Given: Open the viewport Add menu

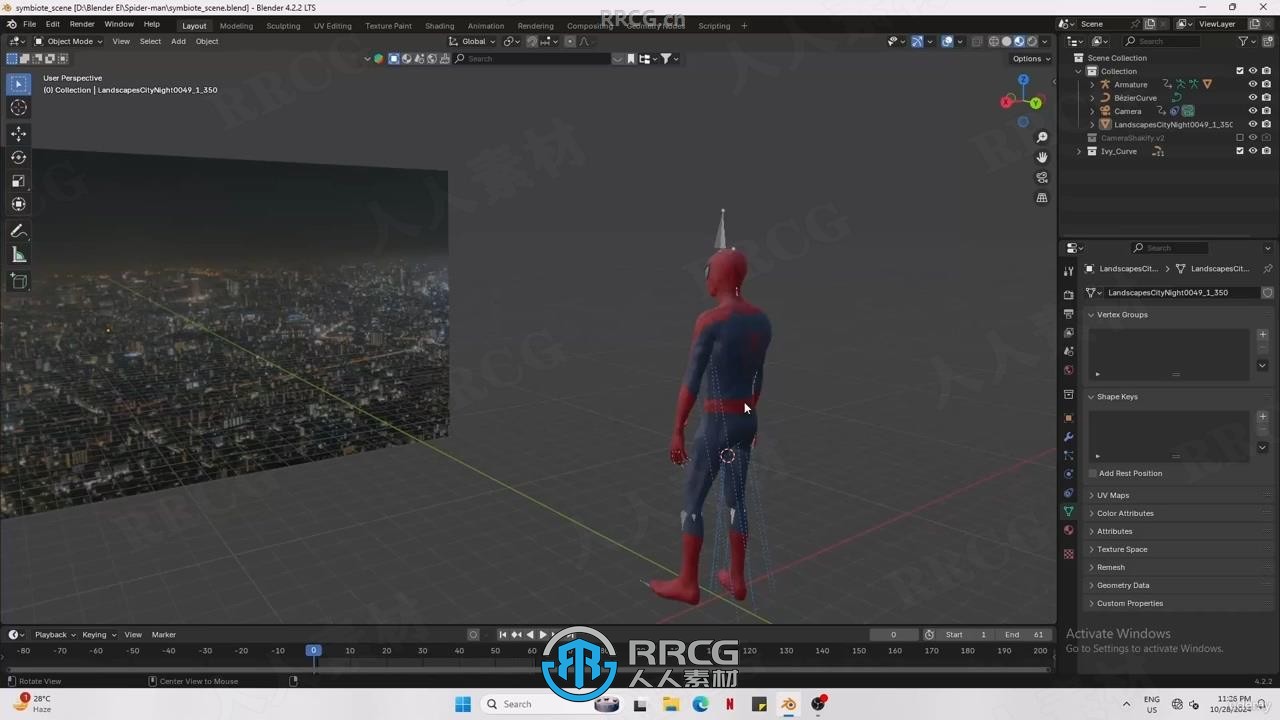Looking at the screenshot, I should click(178, 41).
